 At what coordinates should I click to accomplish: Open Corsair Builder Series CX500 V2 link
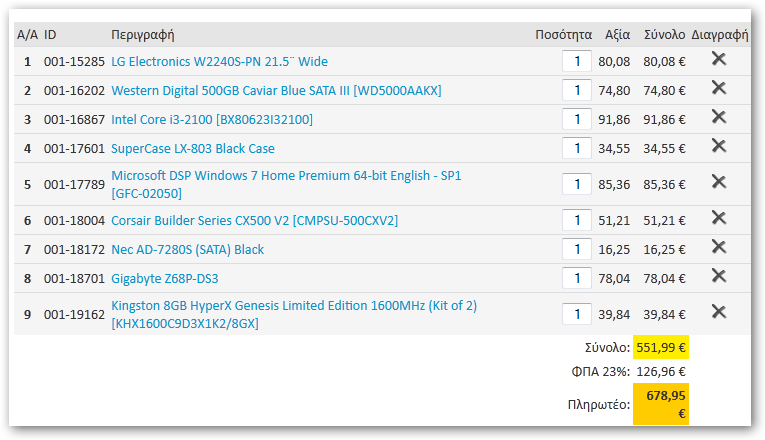click(254, 220)
